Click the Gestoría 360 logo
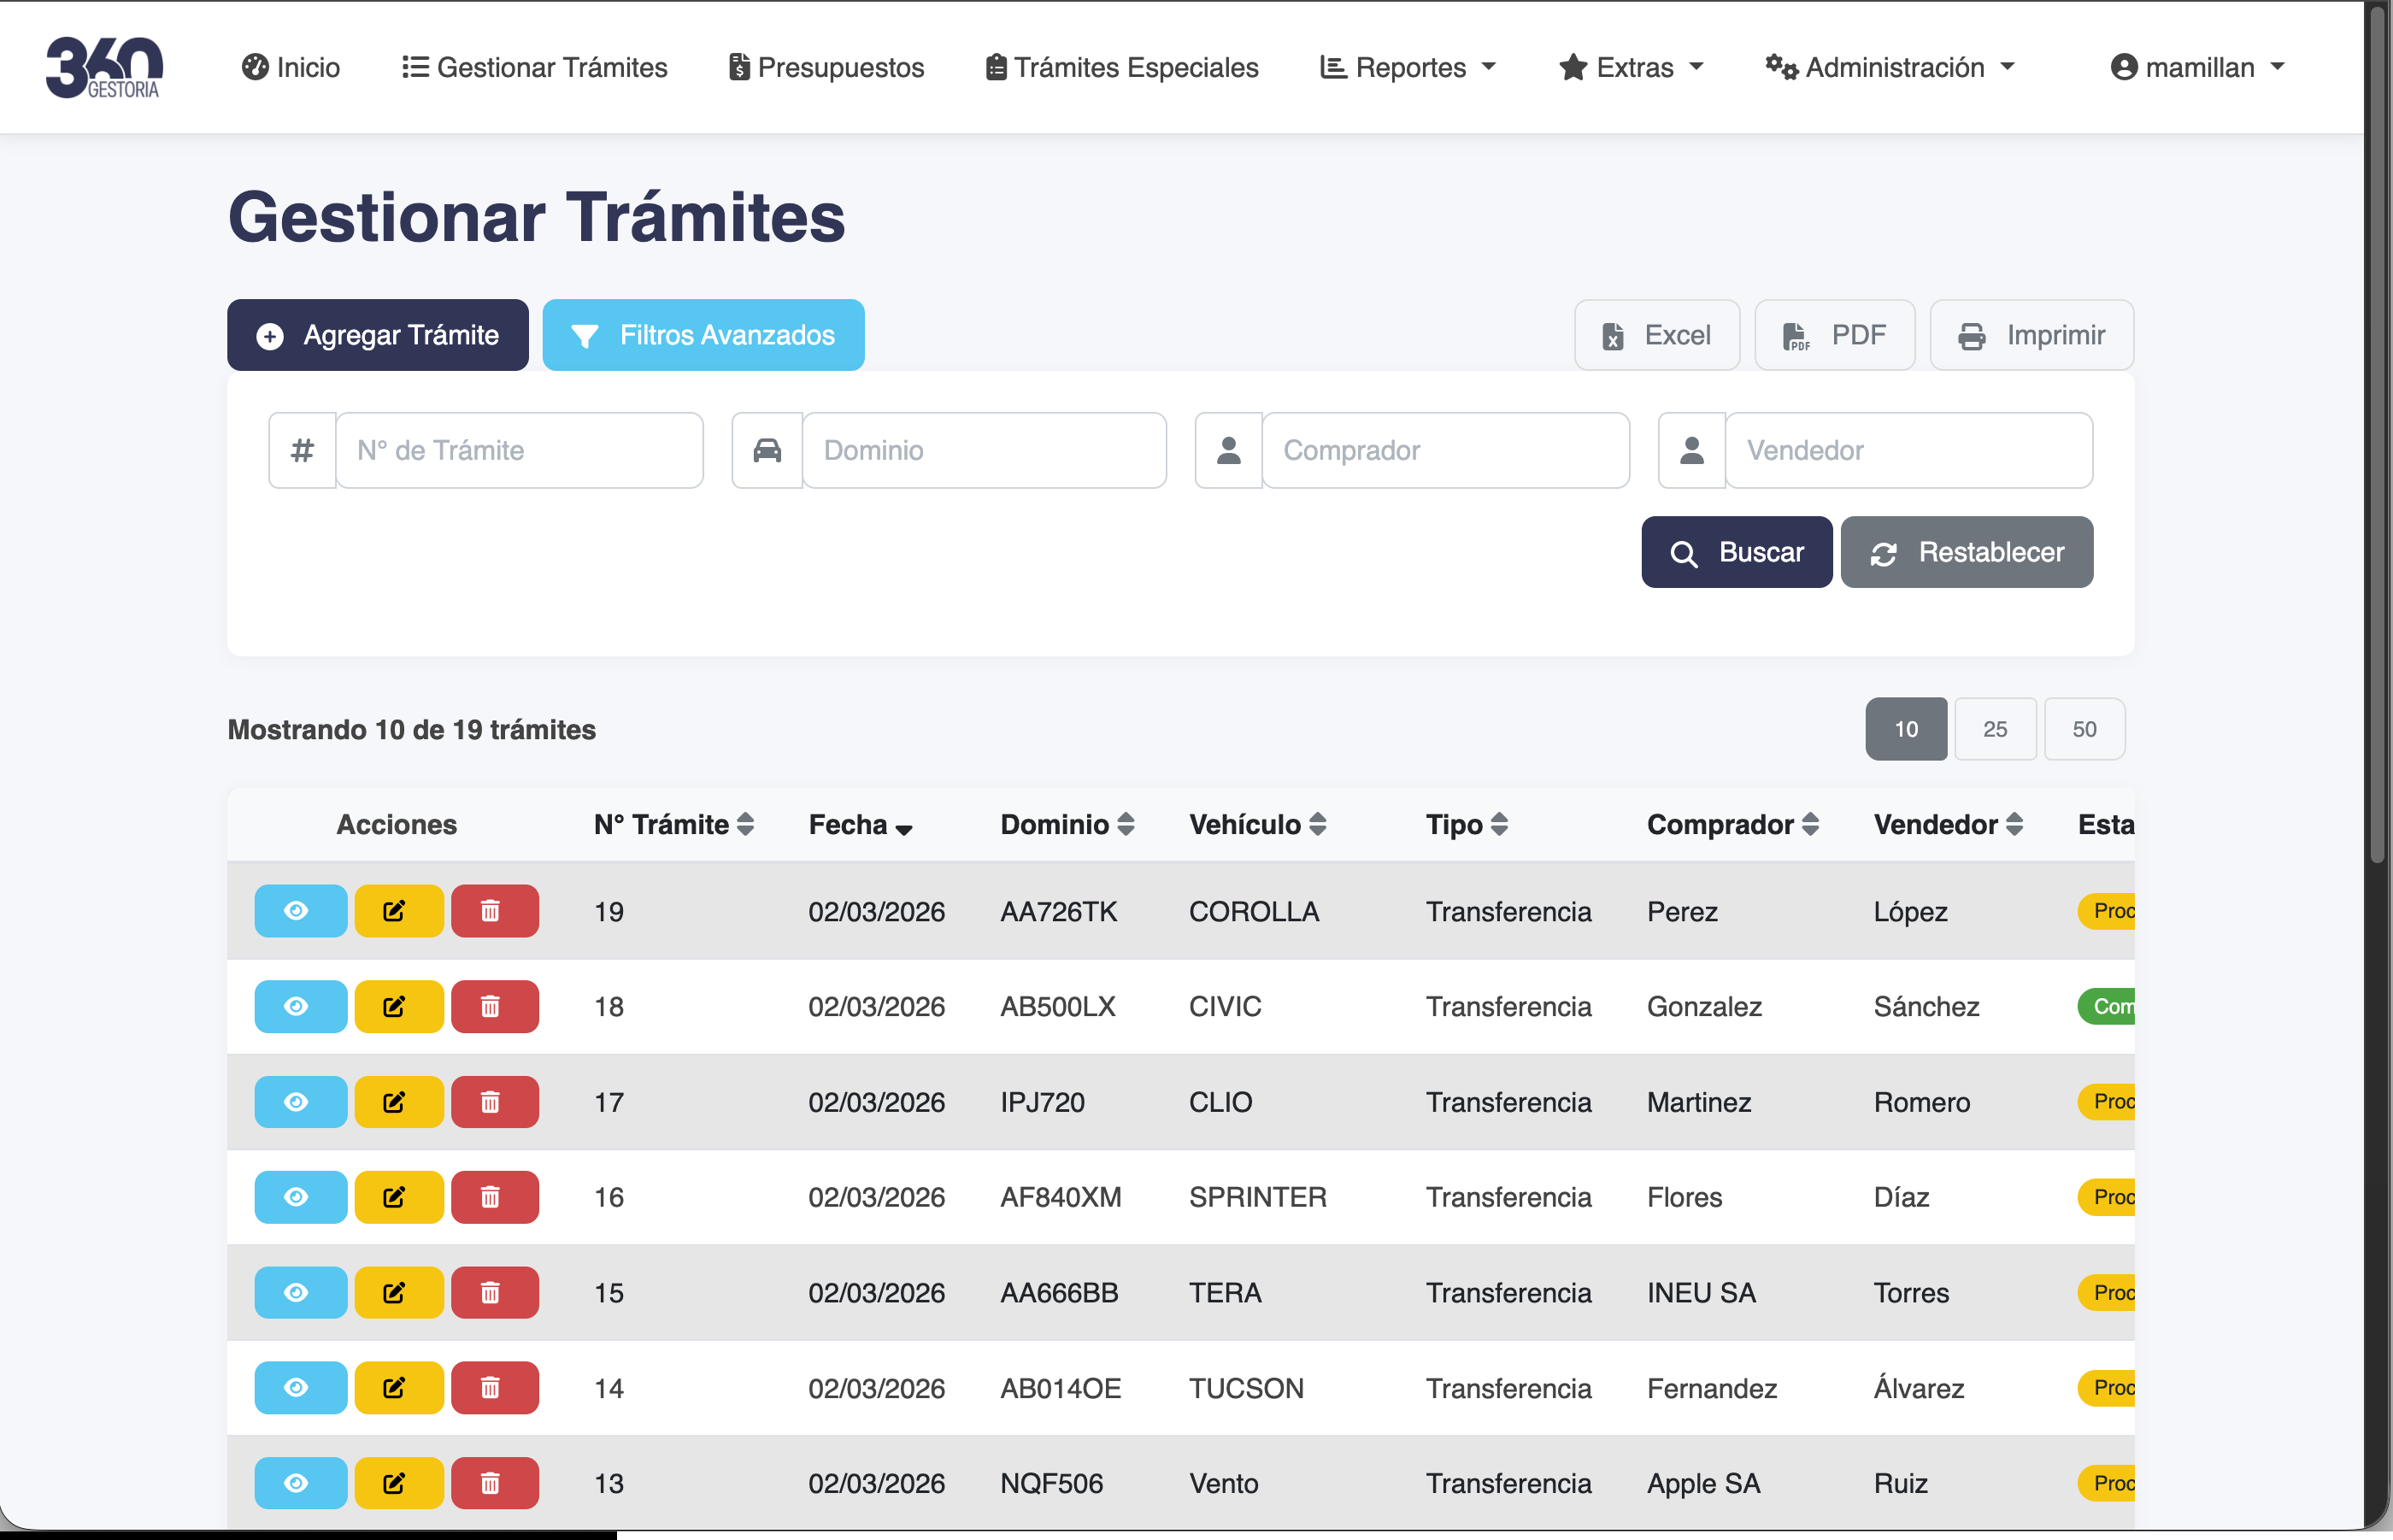Screen dimensions: 2393x1540 [x=103, y=66]
